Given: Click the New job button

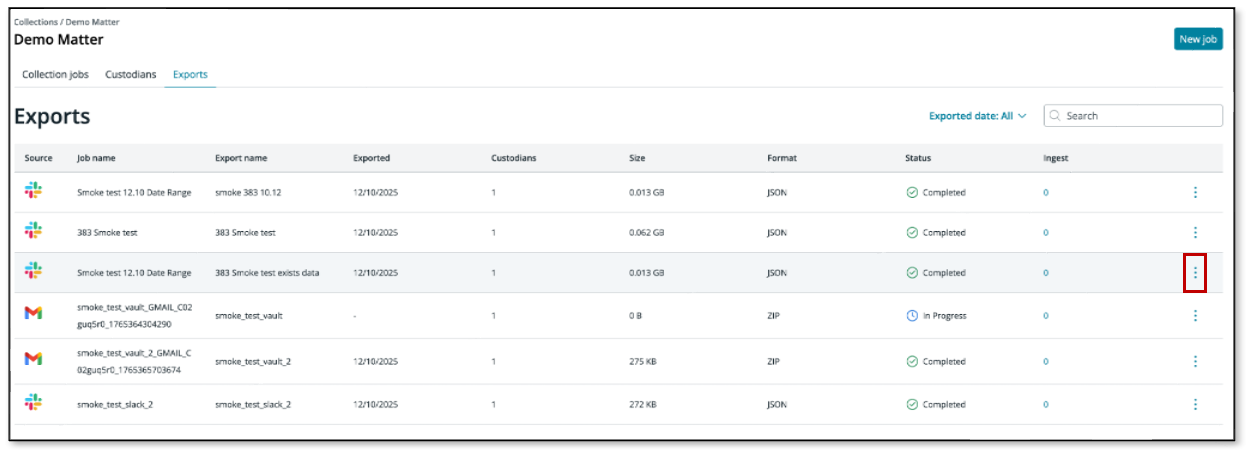Looking at the screenshot, I should click(1197, 39).
